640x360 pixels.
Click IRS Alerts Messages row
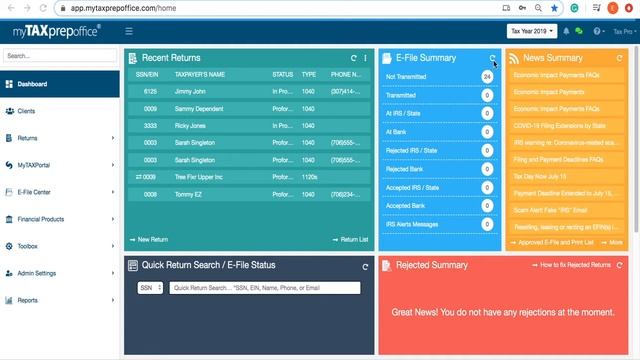(x=440, y=224)
